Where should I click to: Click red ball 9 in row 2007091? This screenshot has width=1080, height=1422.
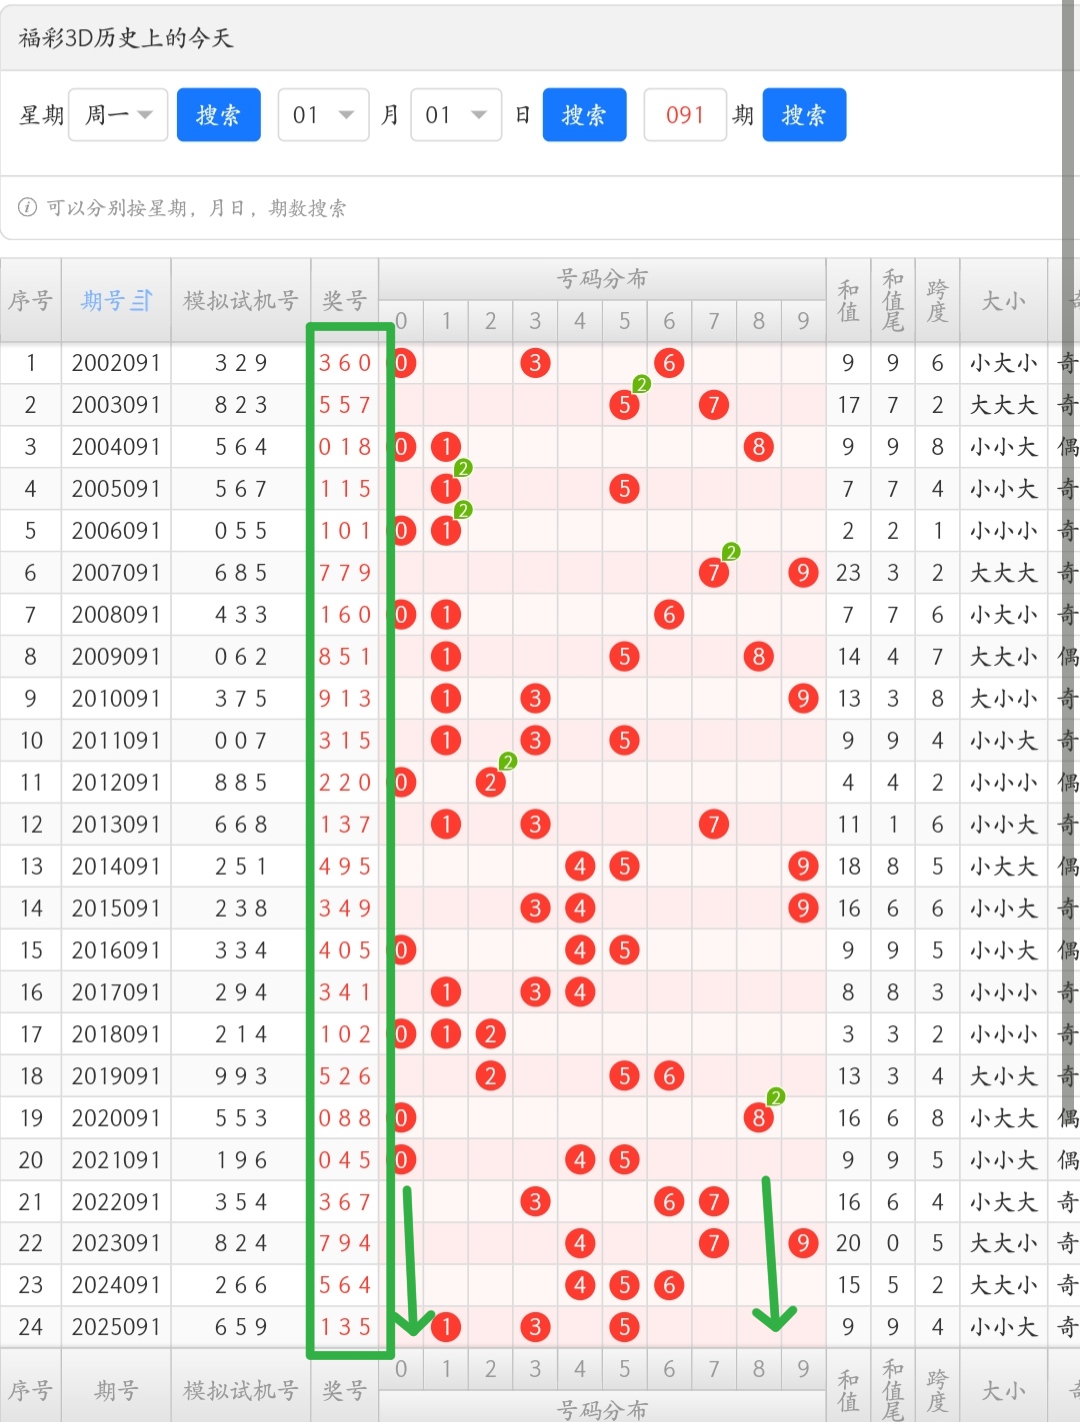click(803, 573)
